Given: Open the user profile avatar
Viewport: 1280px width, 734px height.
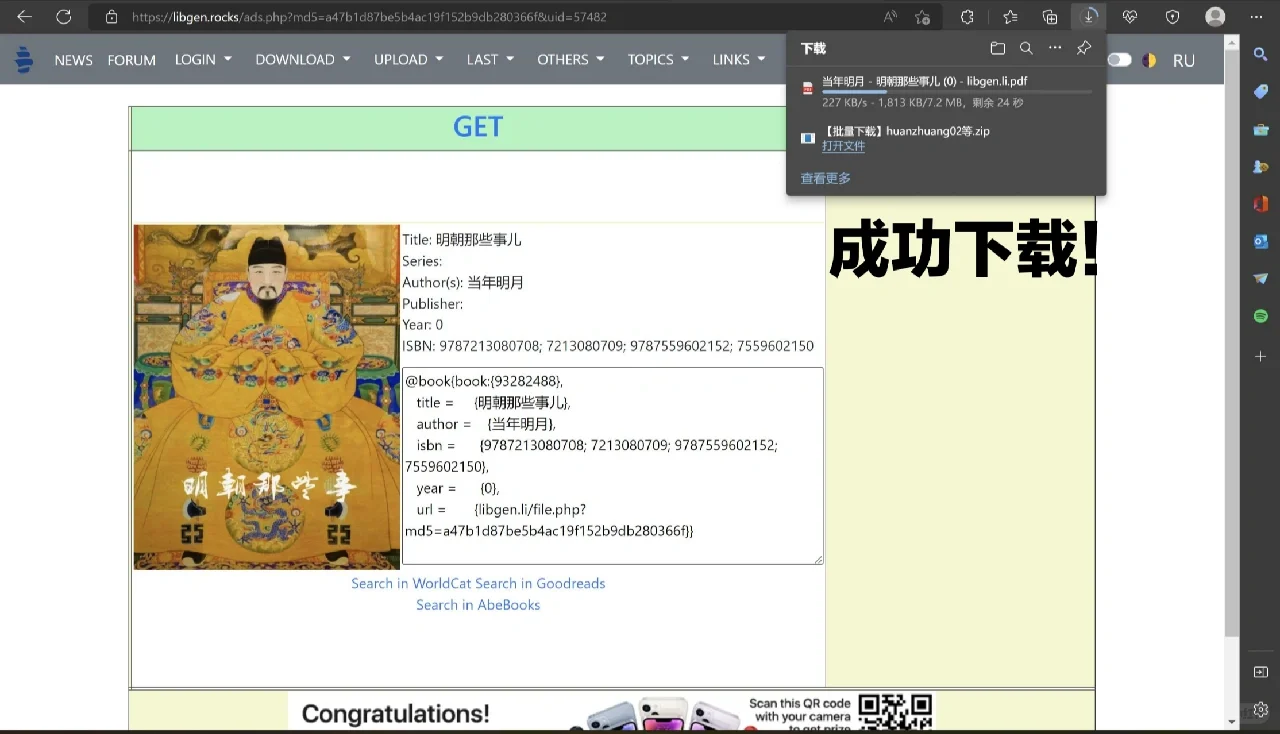Looking at the screenshot, I should tap(1215, 17).
